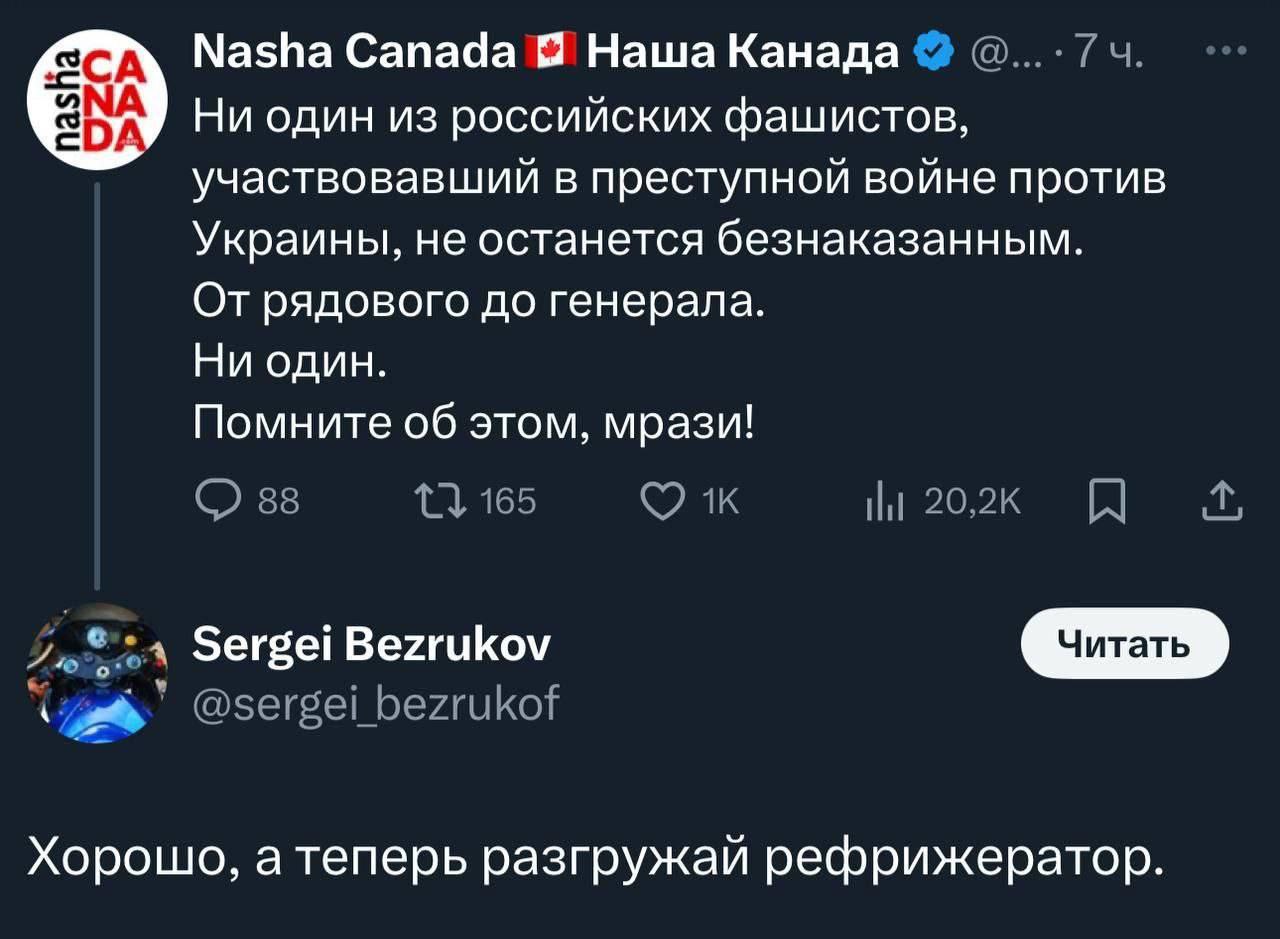Click the 88 replies count number

pos(279,500)
